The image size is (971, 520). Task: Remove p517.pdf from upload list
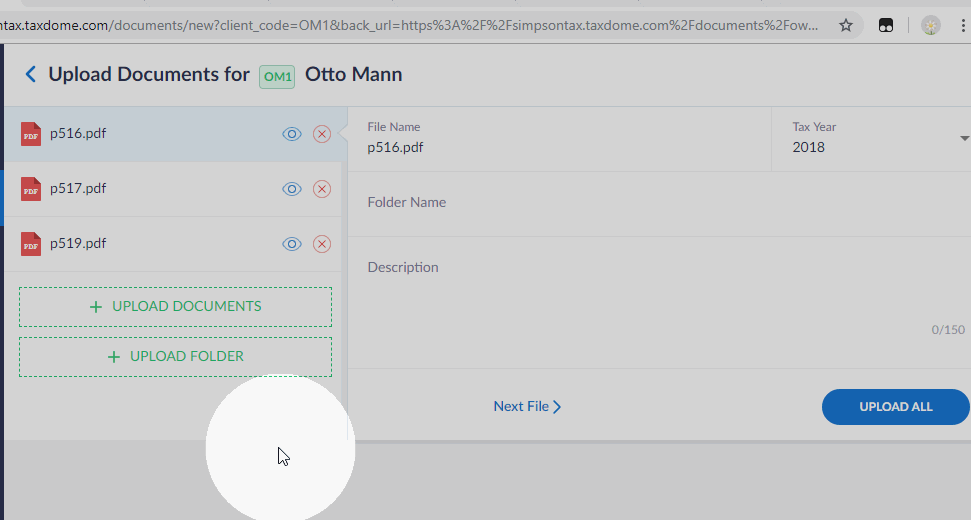click(321, 189)
